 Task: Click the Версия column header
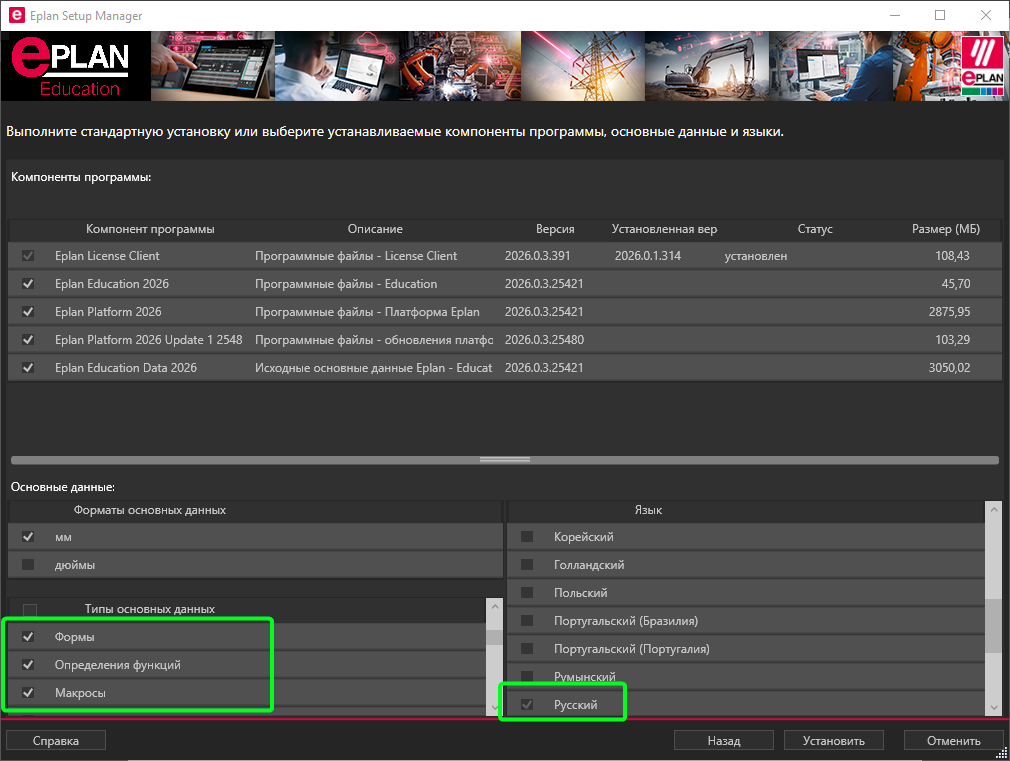(x=555, y=229)
